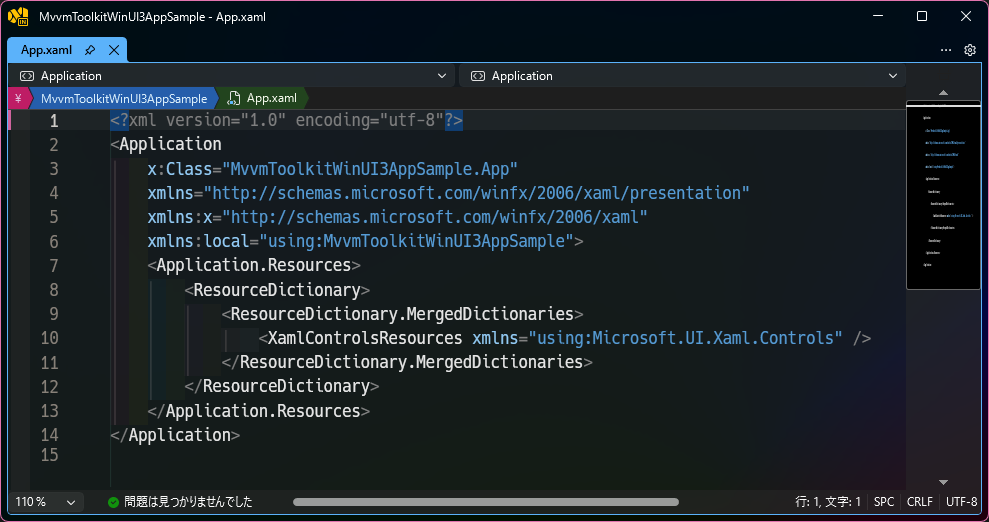
Task: Click opening <Application.Resources> tag
Action: [254, 265]
